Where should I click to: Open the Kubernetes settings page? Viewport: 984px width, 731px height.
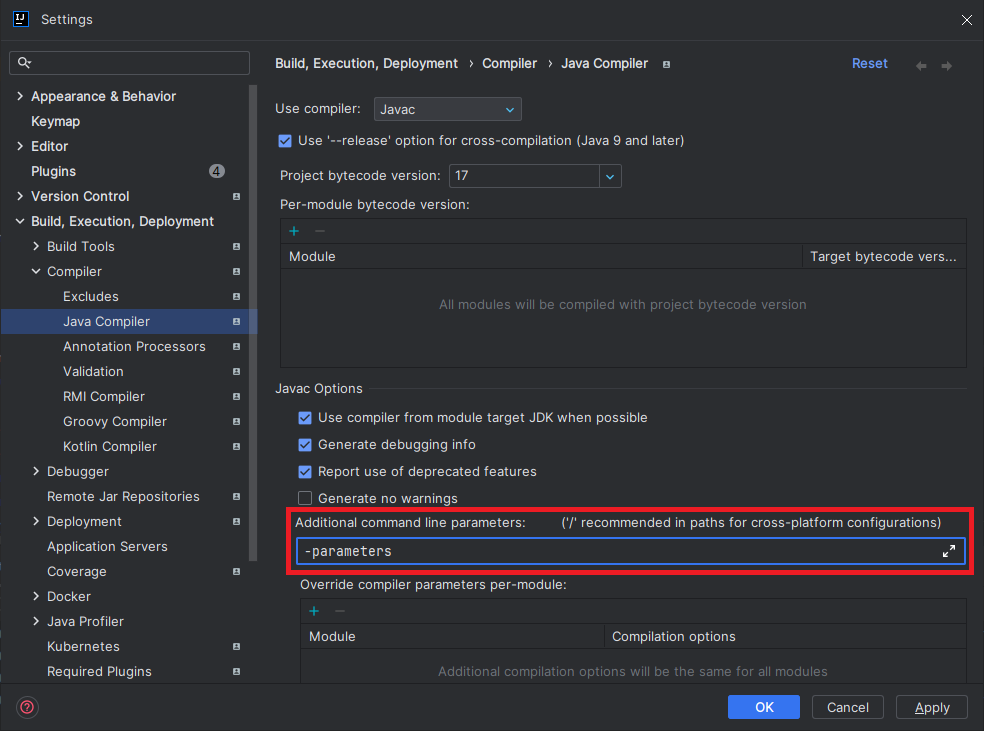tap(83, 646)
